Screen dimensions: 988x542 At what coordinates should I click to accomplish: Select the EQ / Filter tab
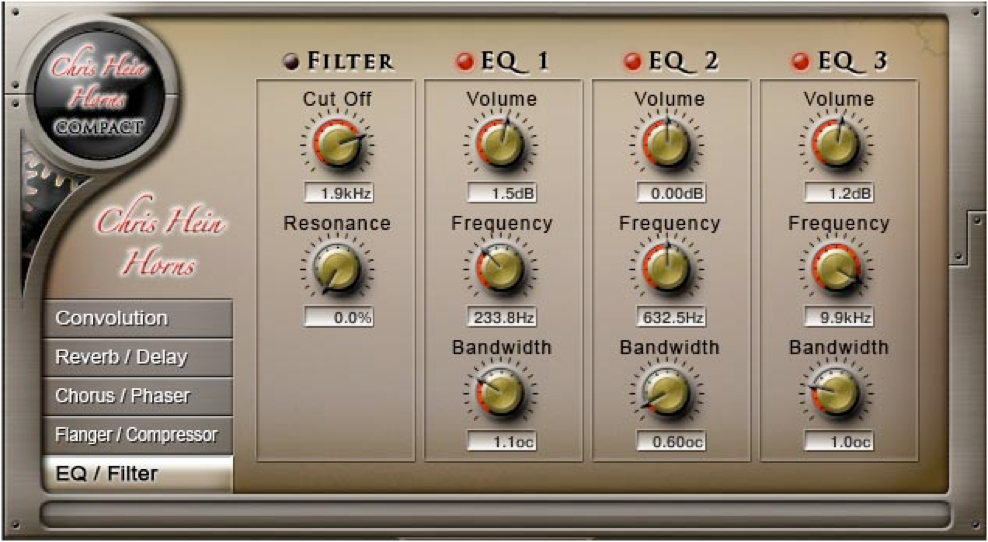pos(137,474)
